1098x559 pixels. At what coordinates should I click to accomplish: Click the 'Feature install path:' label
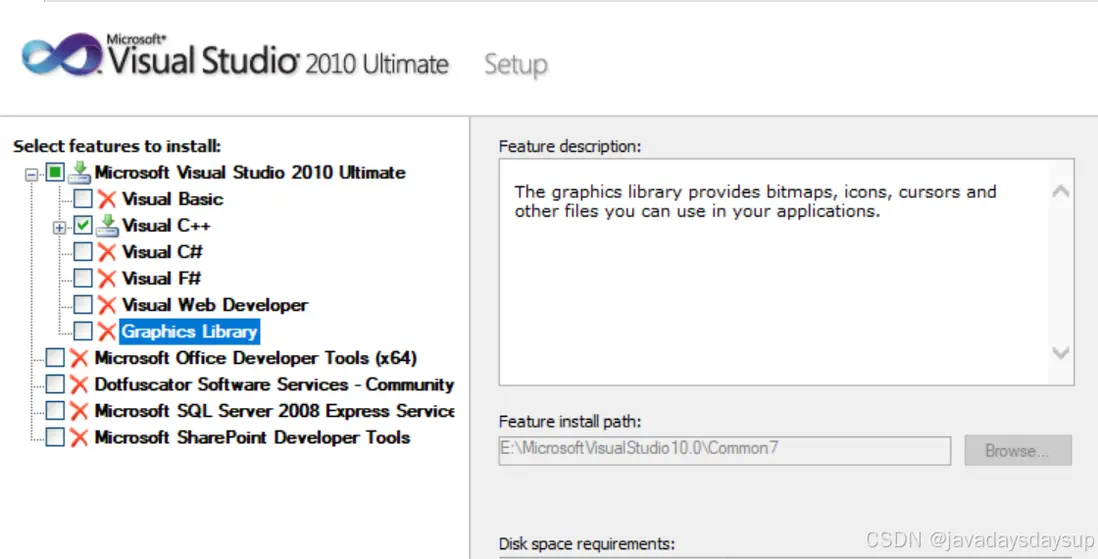[569, 422]
